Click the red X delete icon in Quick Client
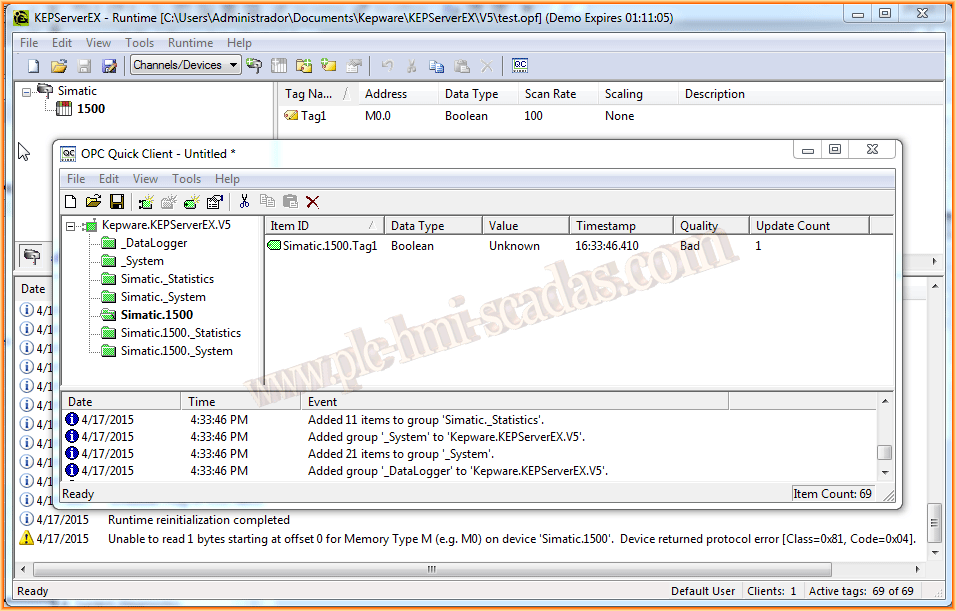 (313, 202)
